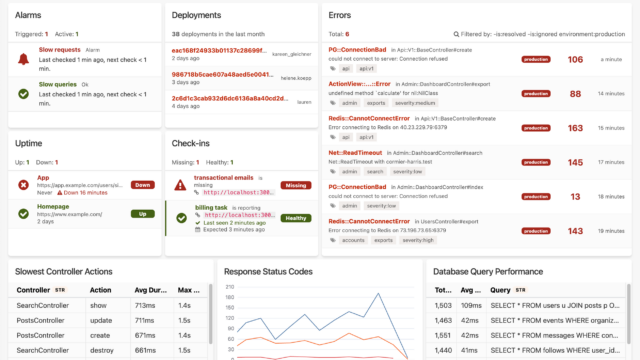Click the Missing badge for transactional emails
The image size is (640, 360).
[296, 185]
